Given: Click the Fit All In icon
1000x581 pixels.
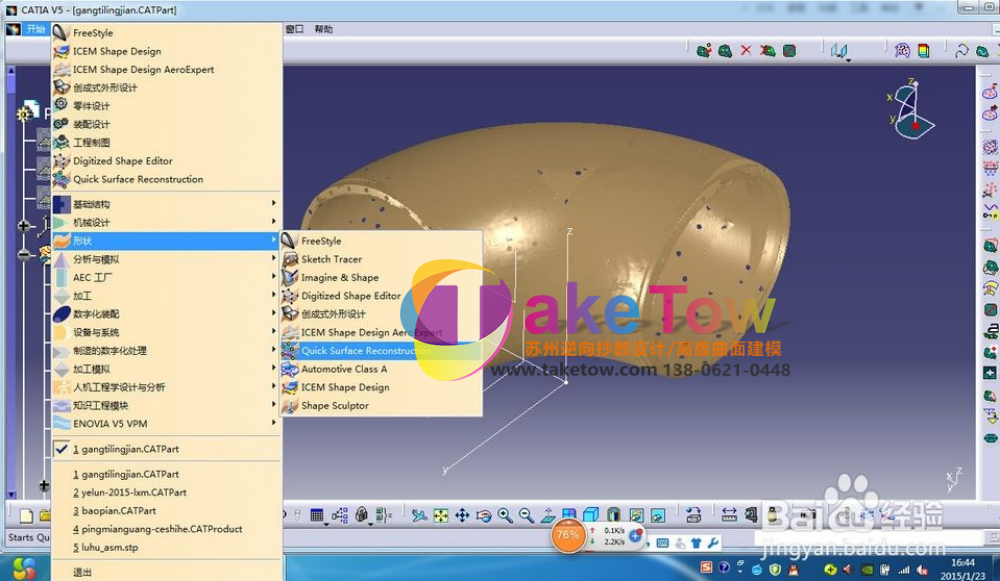Looking at the screenshot, I should (x=441, y=515).
